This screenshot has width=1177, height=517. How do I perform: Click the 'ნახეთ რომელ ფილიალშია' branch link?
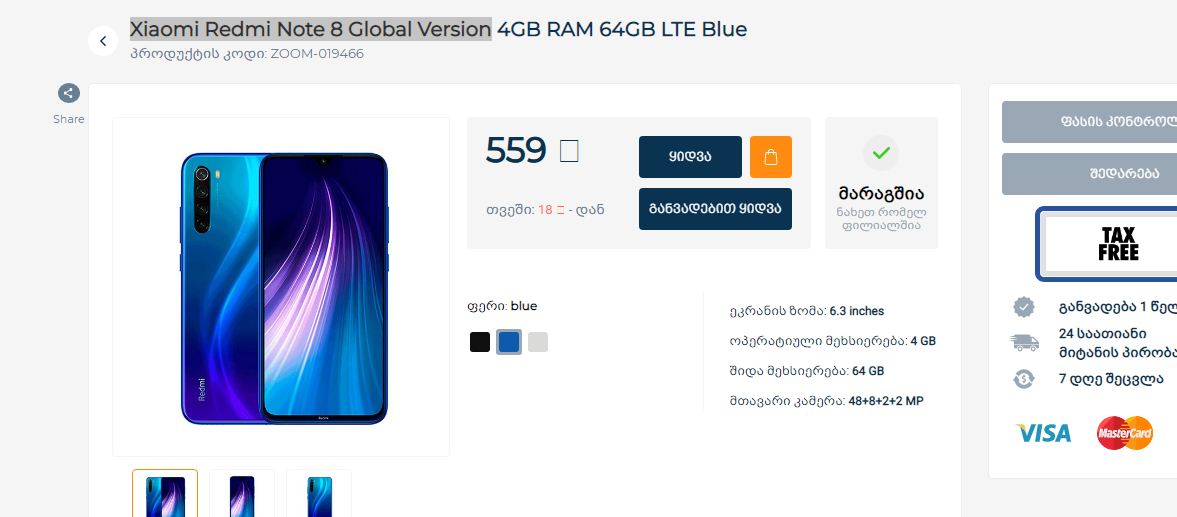[x=881, y=218]
